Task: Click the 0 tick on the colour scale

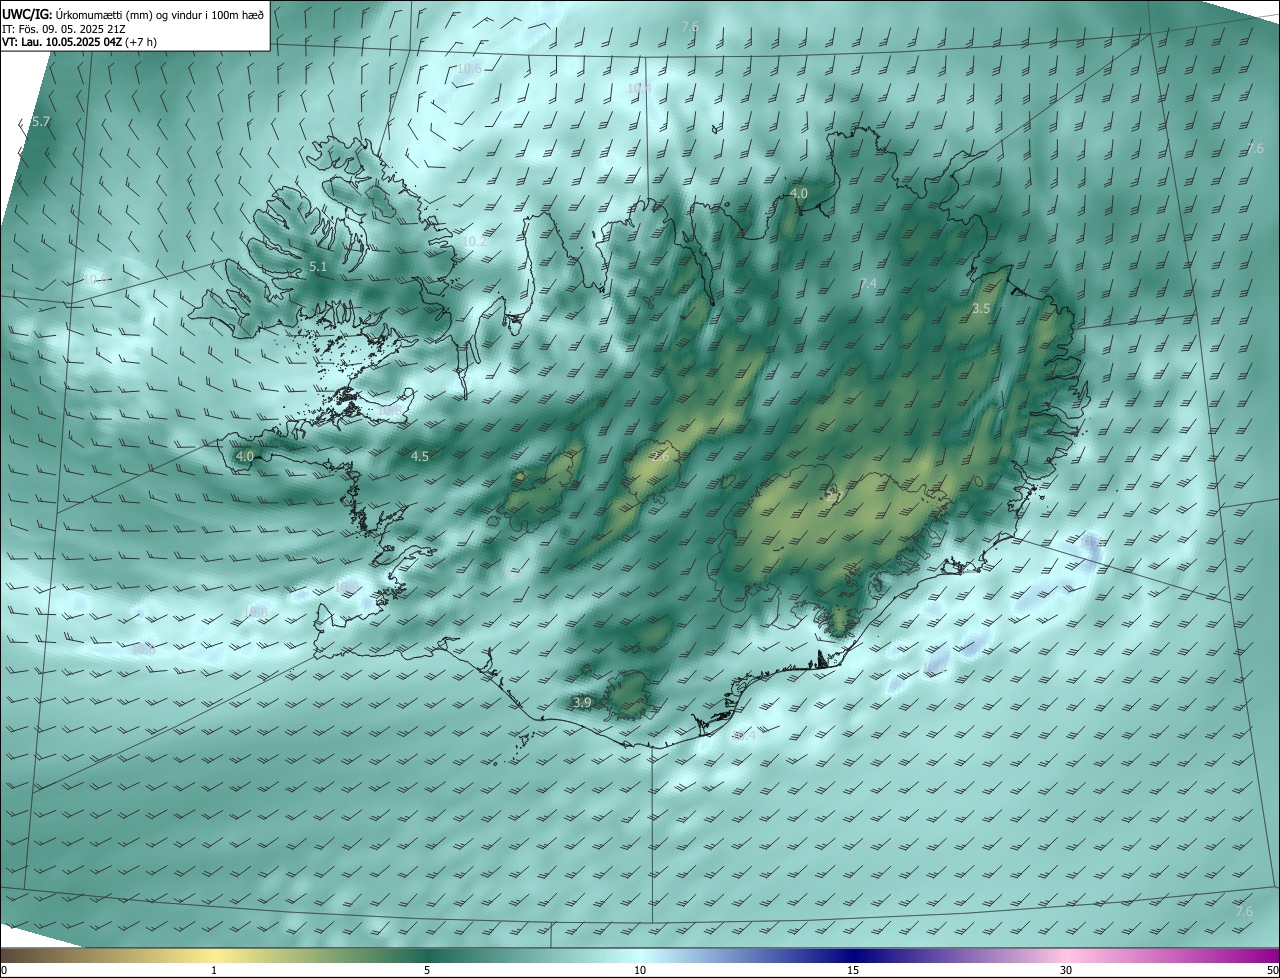Action: [x=4, y=970]
